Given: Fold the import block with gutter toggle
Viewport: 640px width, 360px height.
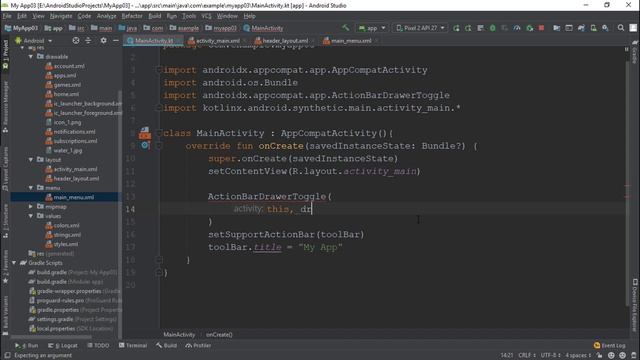Looking at the screenshot, I should pyautogui.click(x=159, y=70).
